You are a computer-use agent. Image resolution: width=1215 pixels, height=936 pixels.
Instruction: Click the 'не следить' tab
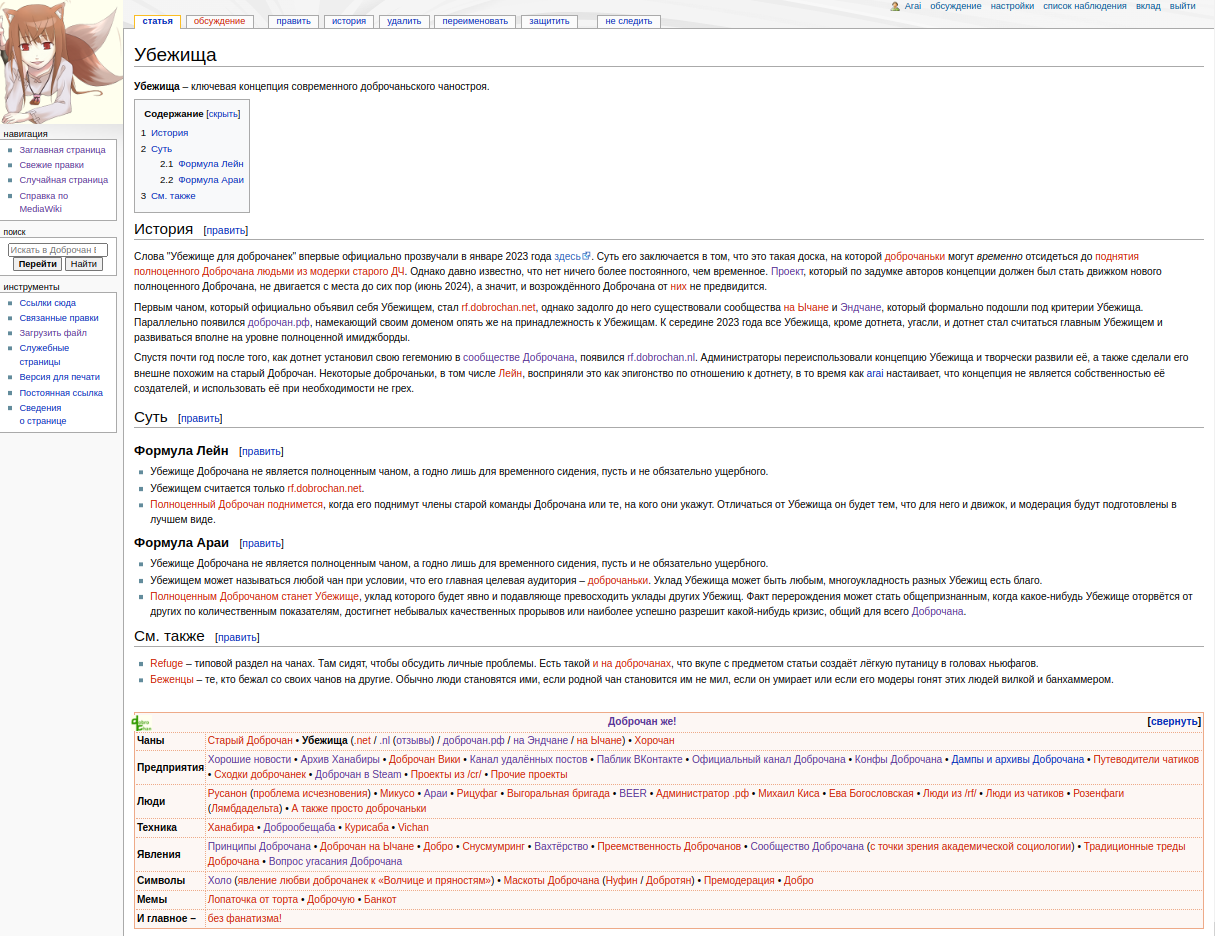click(628, 20)
